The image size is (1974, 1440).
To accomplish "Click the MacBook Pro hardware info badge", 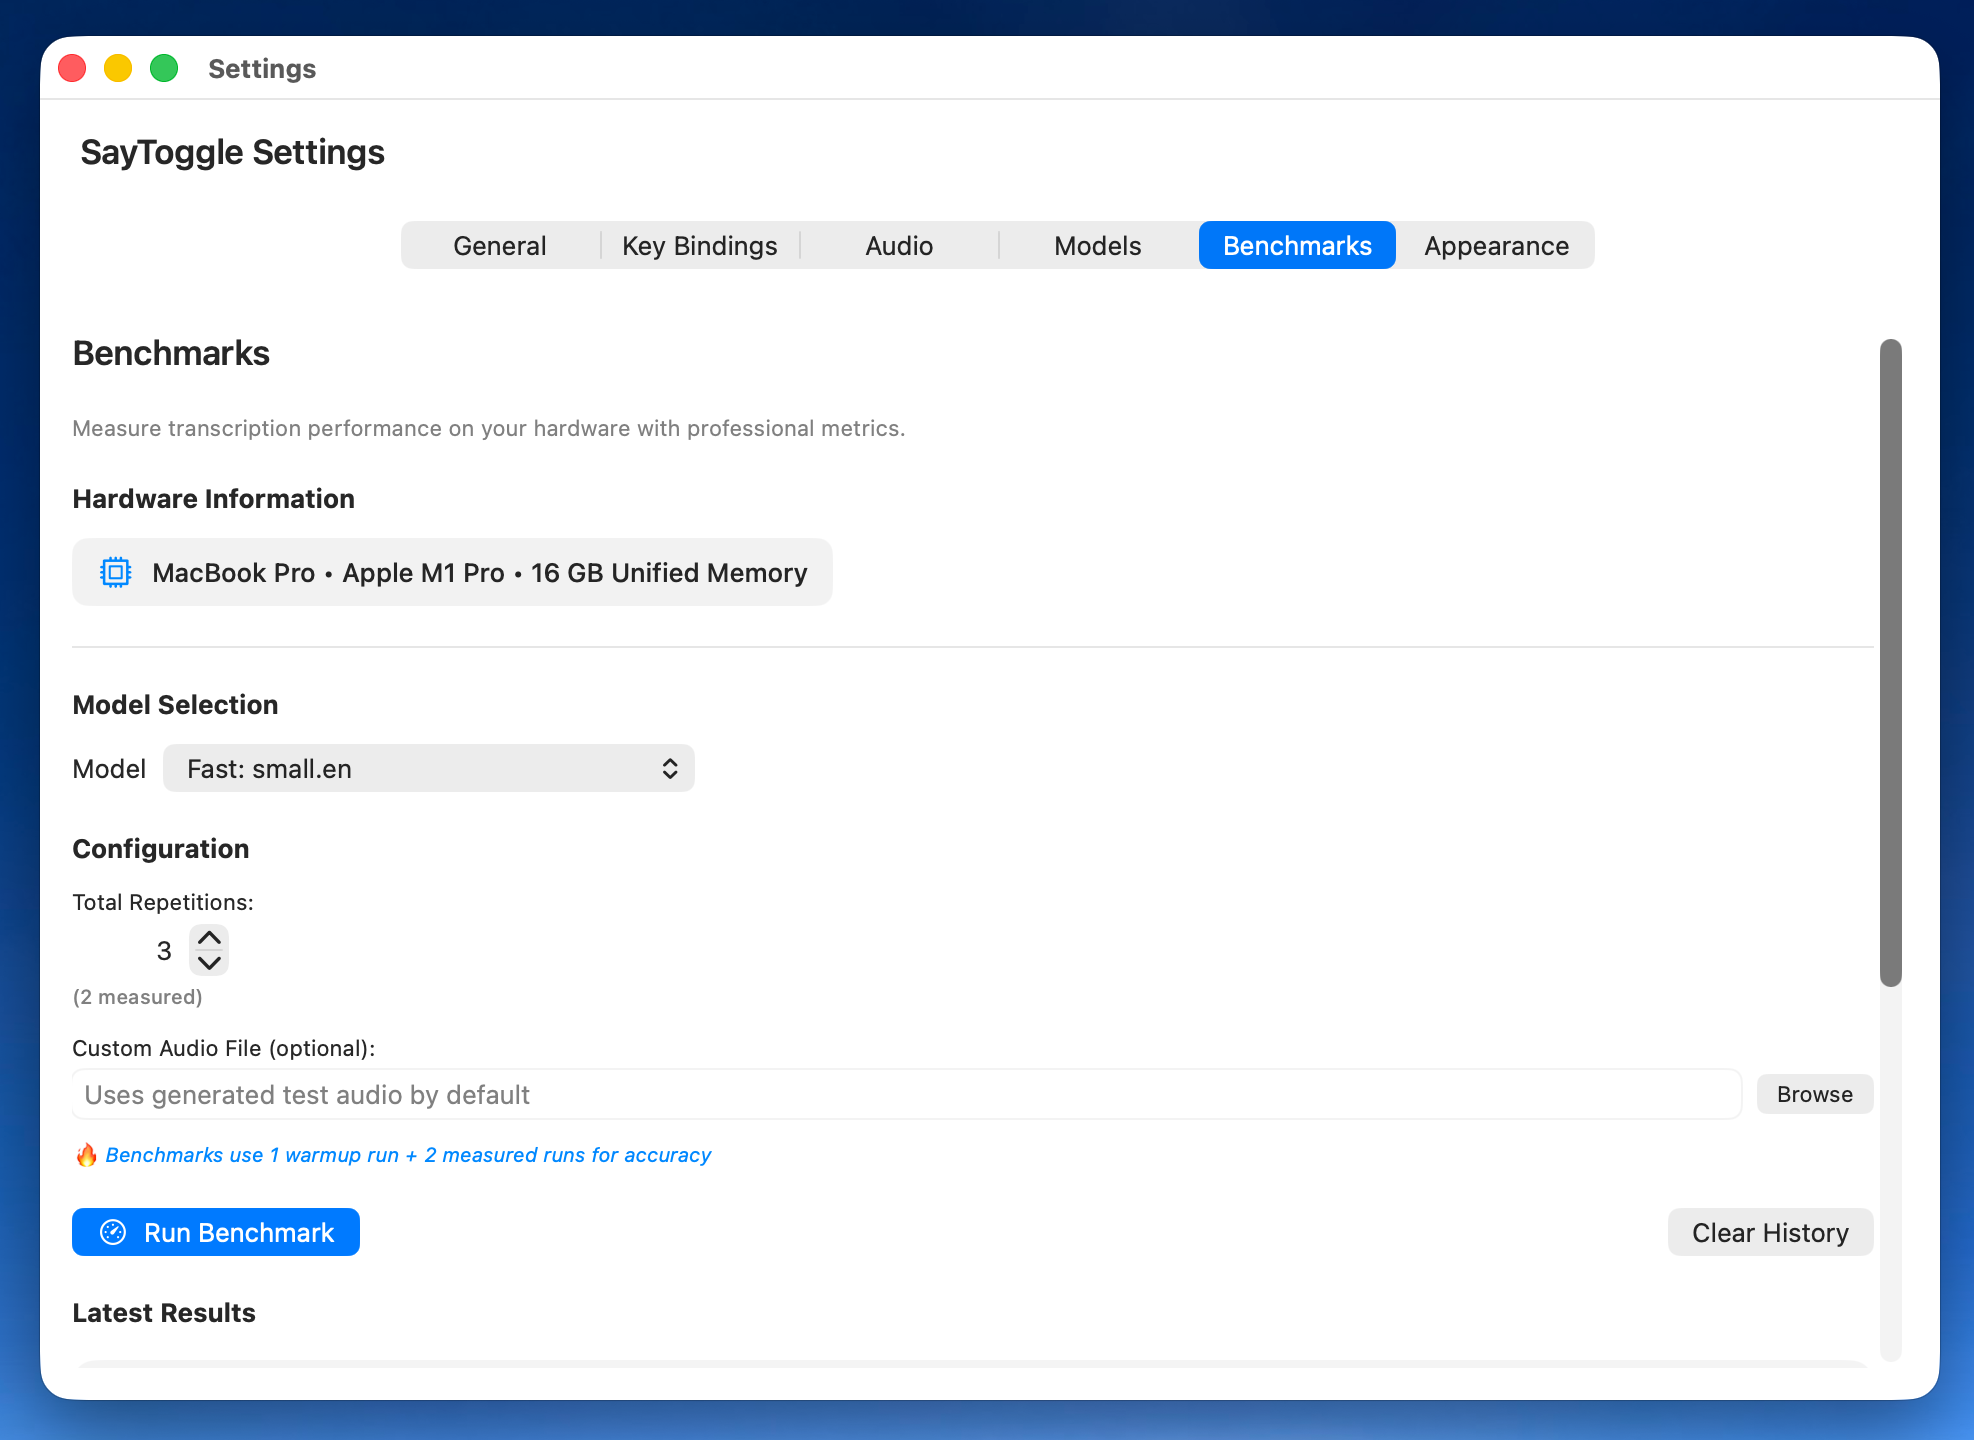I will point(452,571).
